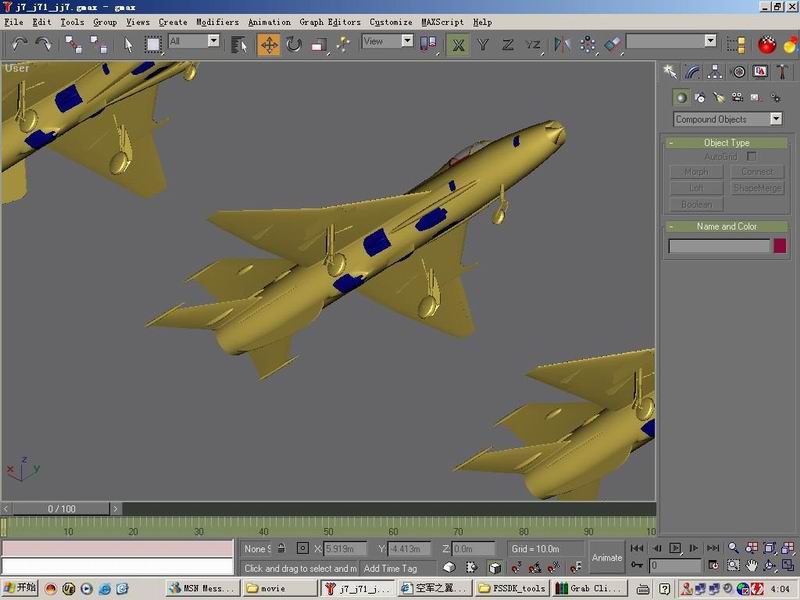
Task: Click the Align tool icon
Action: click(612, 44)
